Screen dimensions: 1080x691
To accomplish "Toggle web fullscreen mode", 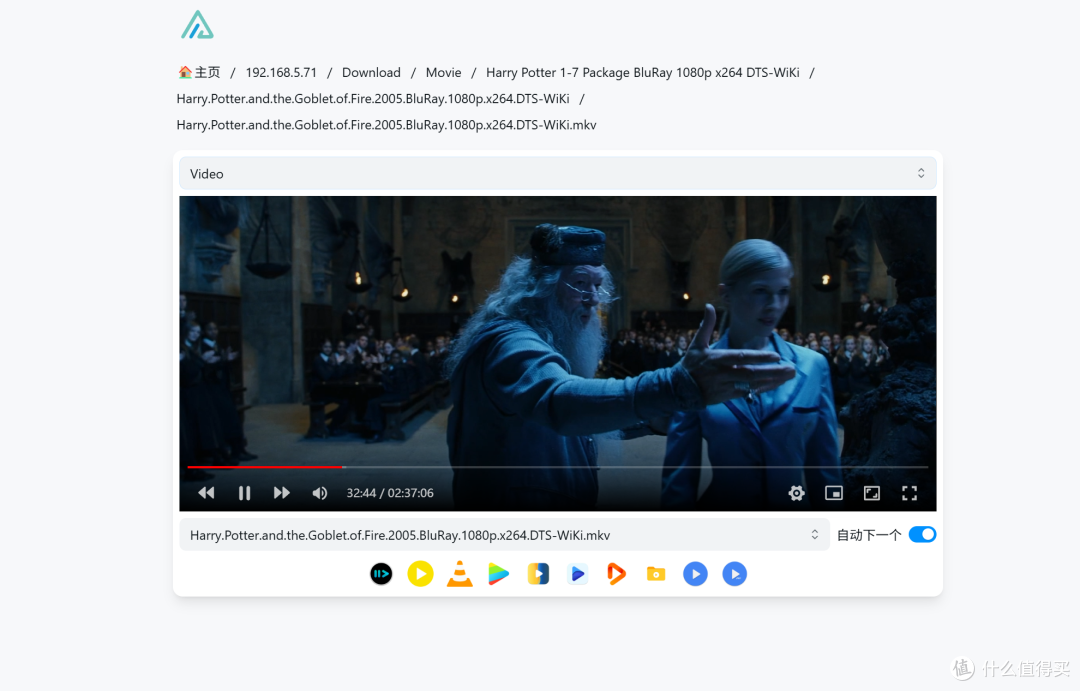I will point(871,493).
